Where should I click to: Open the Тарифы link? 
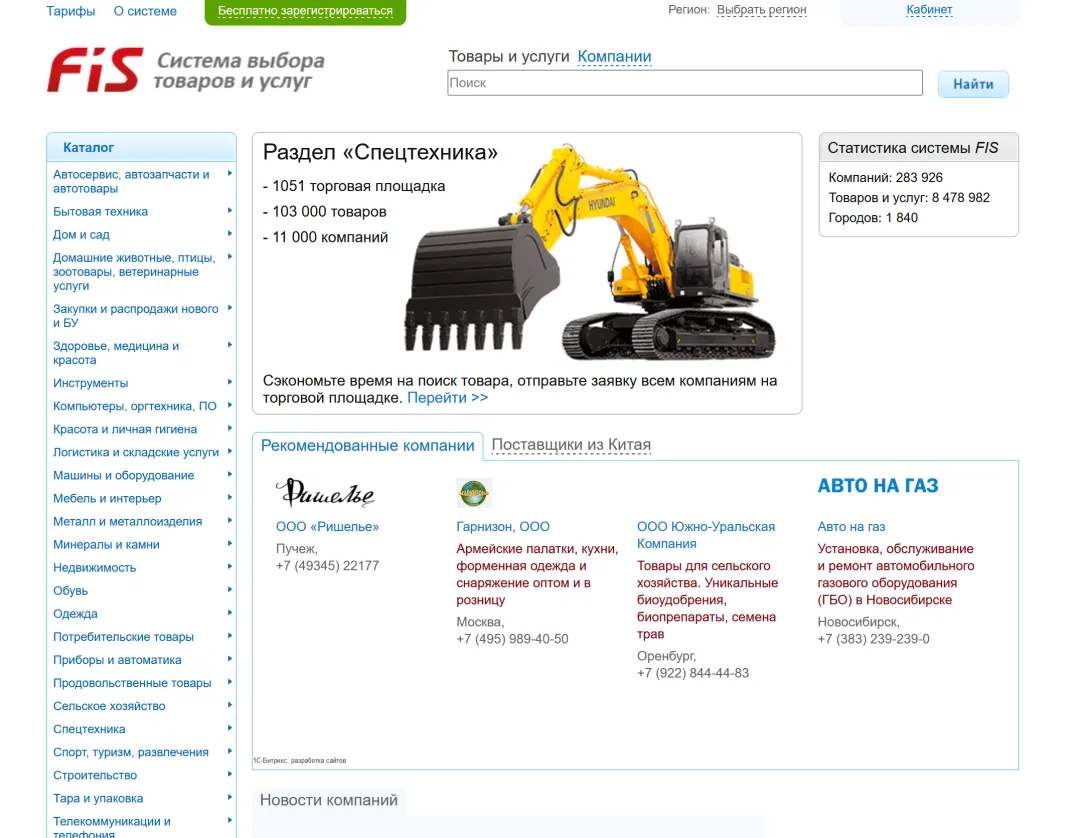pyautogui.click(x=70, y=11)
